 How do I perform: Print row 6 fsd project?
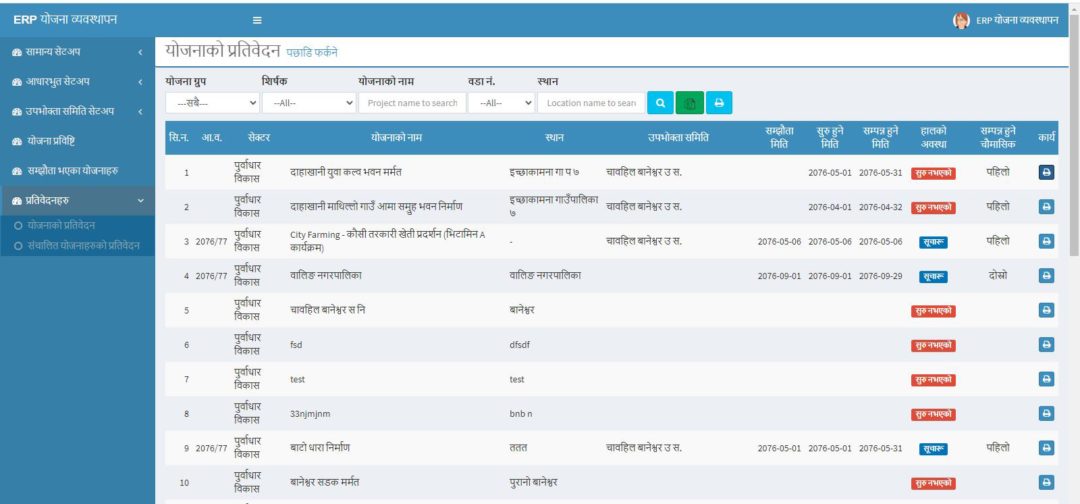[1046, 344]
